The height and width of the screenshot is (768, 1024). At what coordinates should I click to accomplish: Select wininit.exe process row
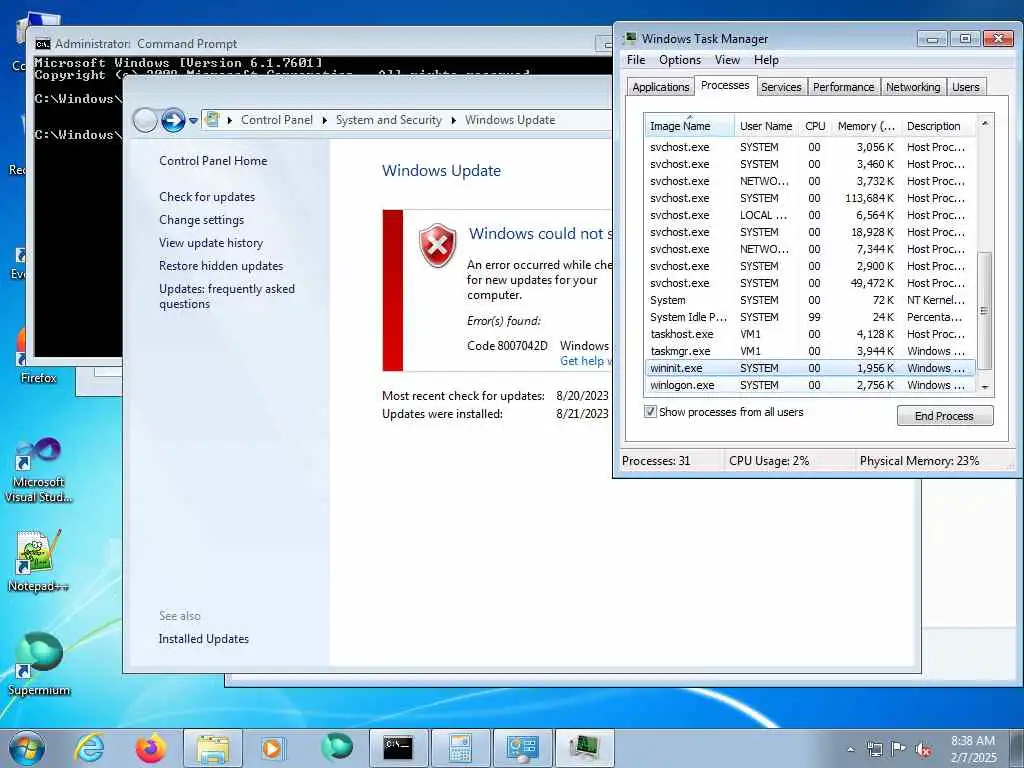coord(810,368)
